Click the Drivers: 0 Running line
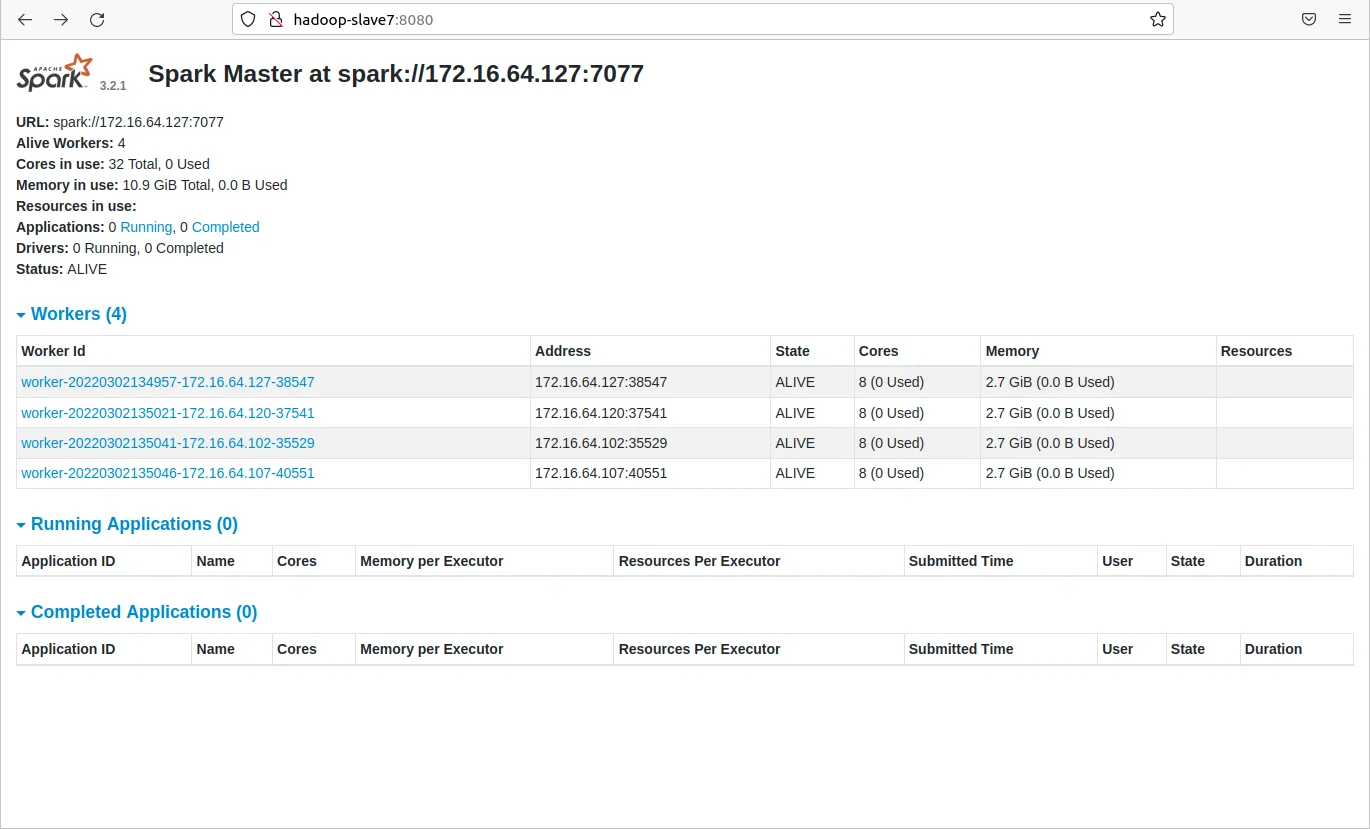This screenshot has width=1370, height=829. (x=120, y=248)
